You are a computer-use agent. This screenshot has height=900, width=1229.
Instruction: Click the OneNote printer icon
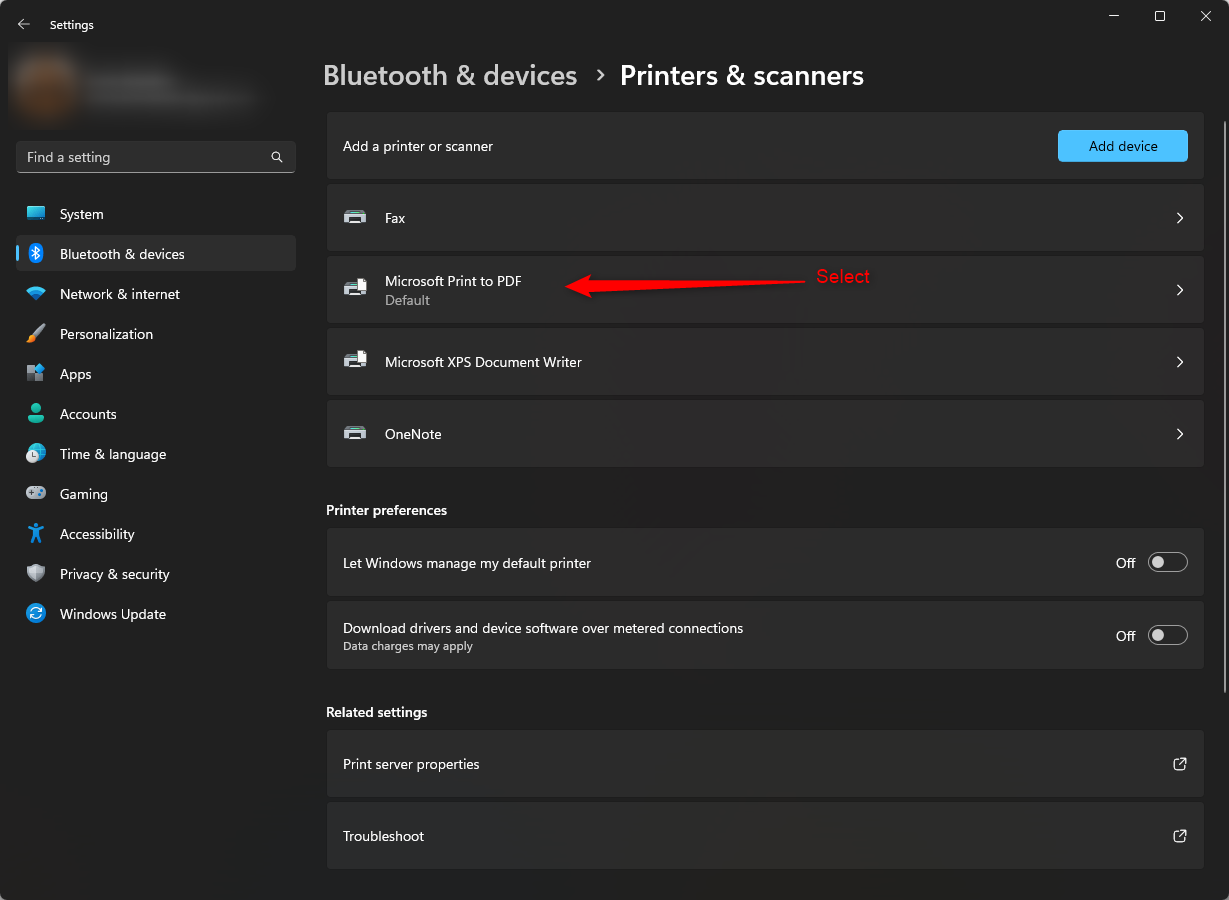(355, 433)
